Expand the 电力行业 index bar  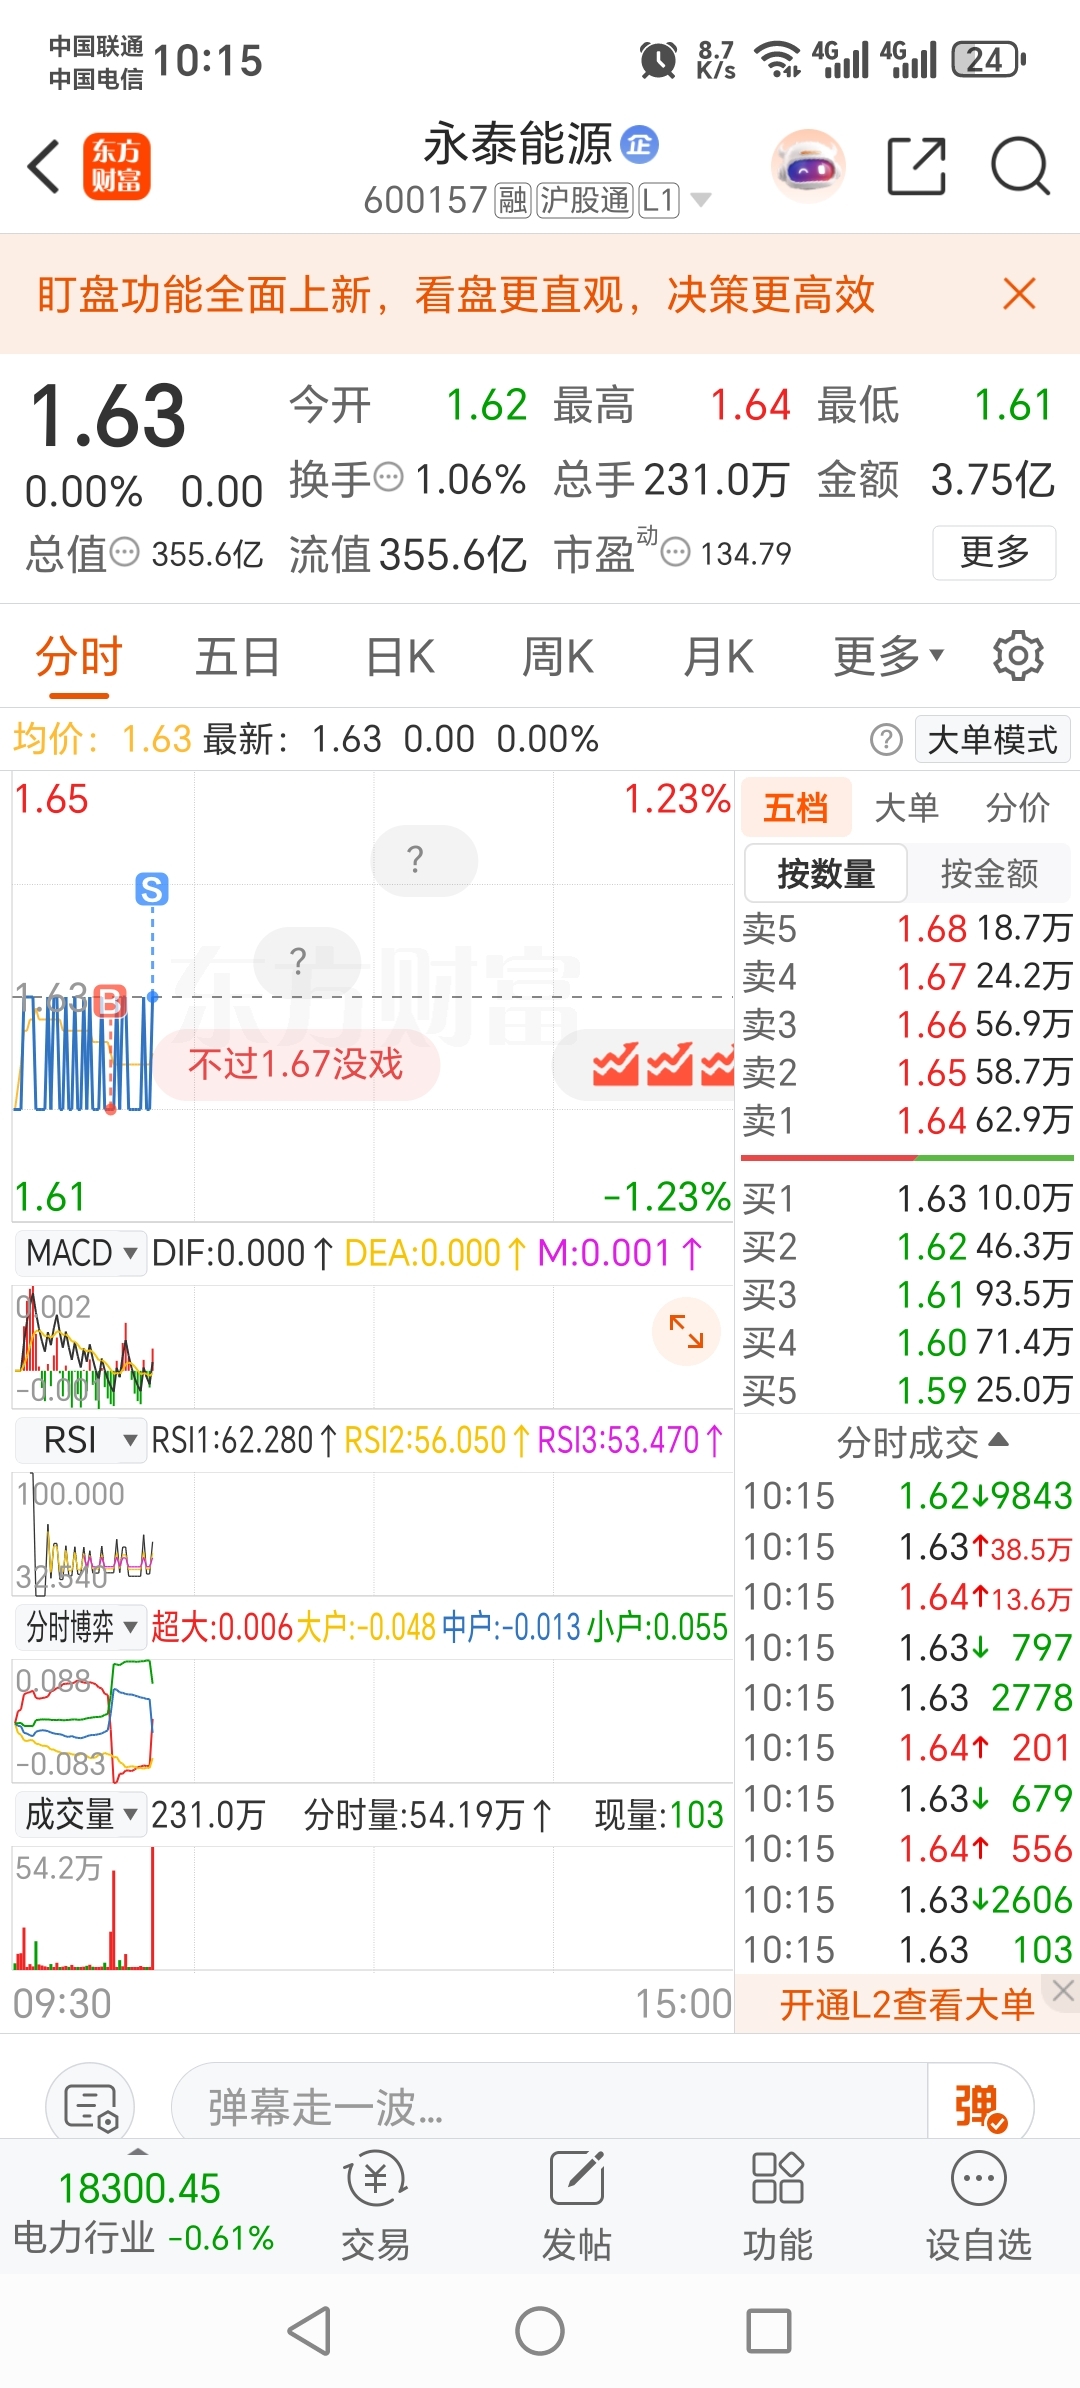tap(139, 2150)
